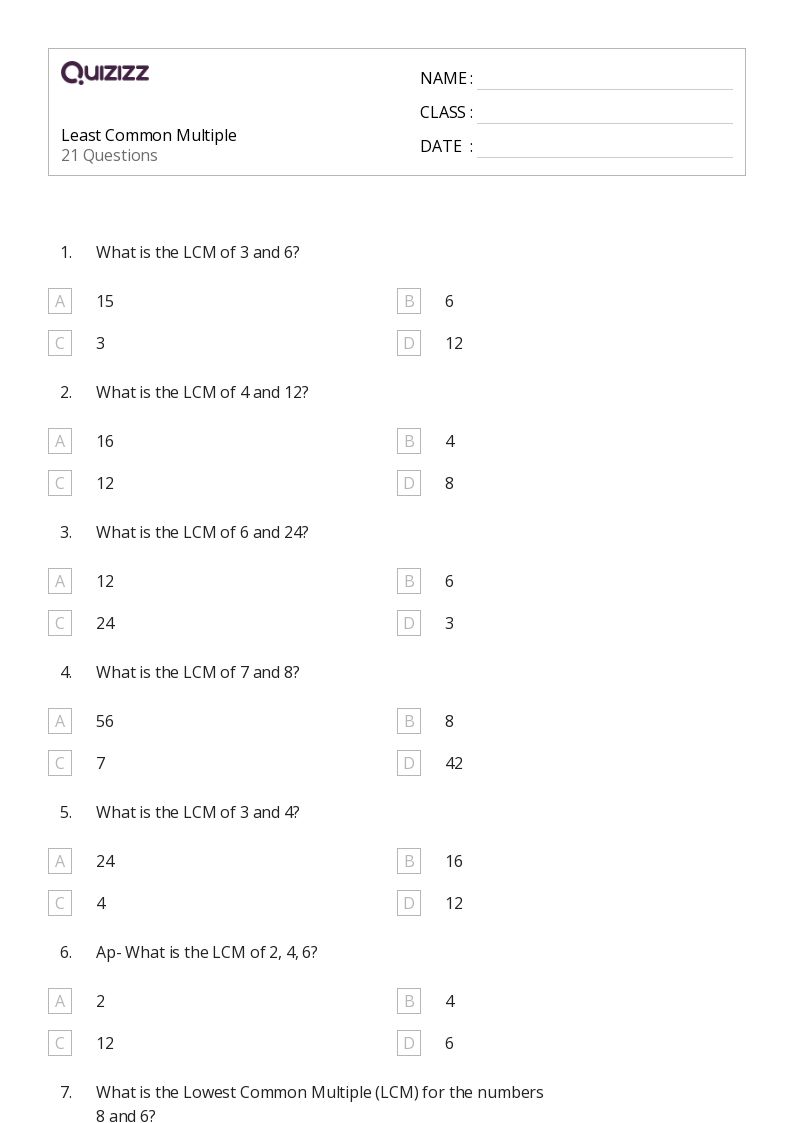Click the Quizizz logo
The height and width of the screenshot is (1123, 794).
[105, 72]
